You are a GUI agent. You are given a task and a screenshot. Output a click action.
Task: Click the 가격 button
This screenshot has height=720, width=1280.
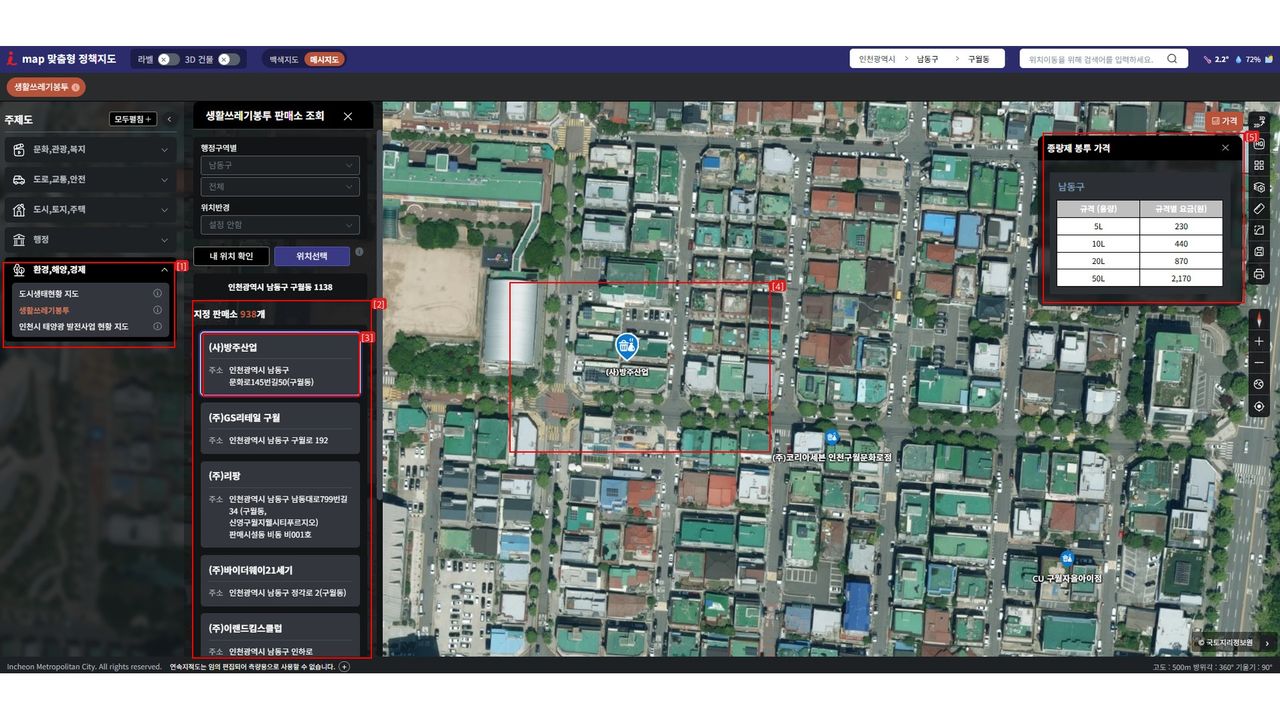(x=1224, y=121)
